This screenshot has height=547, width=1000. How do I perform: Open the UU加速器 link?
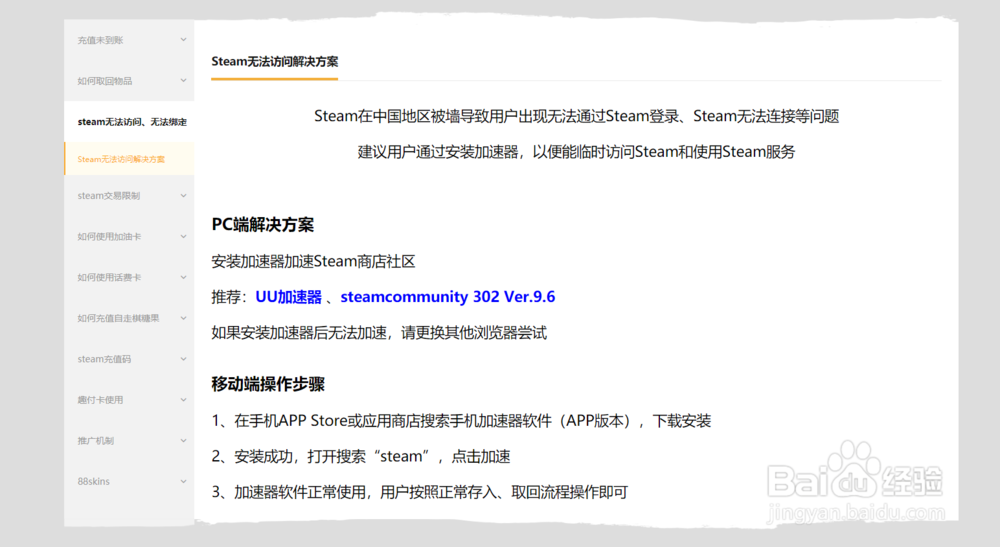tap(288, 297)
